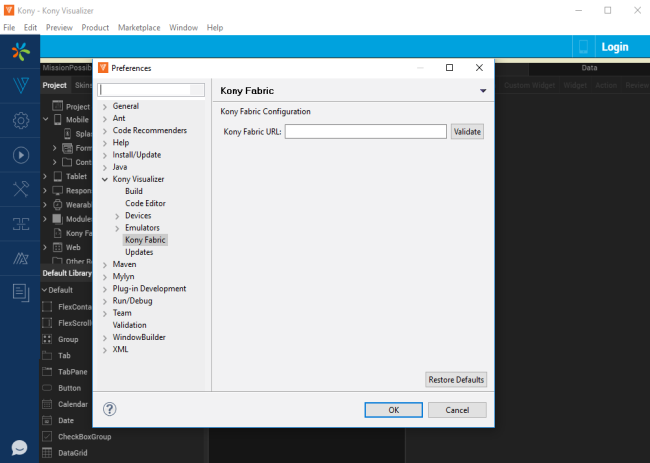Expand the Code Recommenders node
Viewport: 650px width, 463px height.
click(105, 131)
